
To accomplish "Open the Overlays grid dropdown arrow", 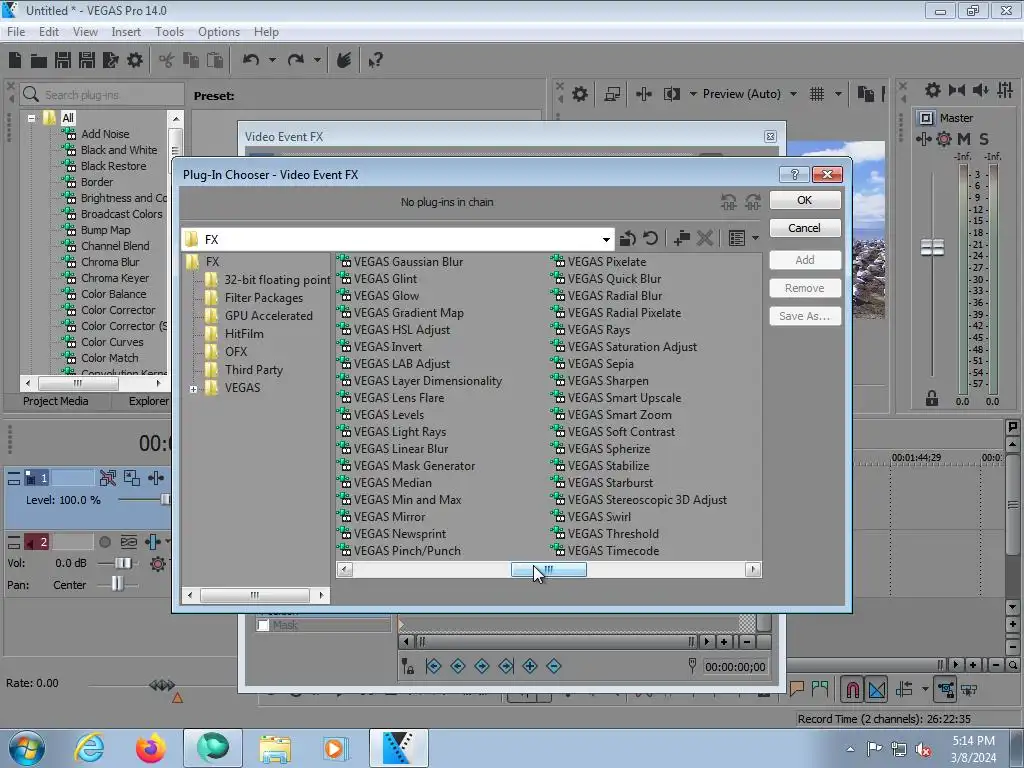I will coord(838,94).
